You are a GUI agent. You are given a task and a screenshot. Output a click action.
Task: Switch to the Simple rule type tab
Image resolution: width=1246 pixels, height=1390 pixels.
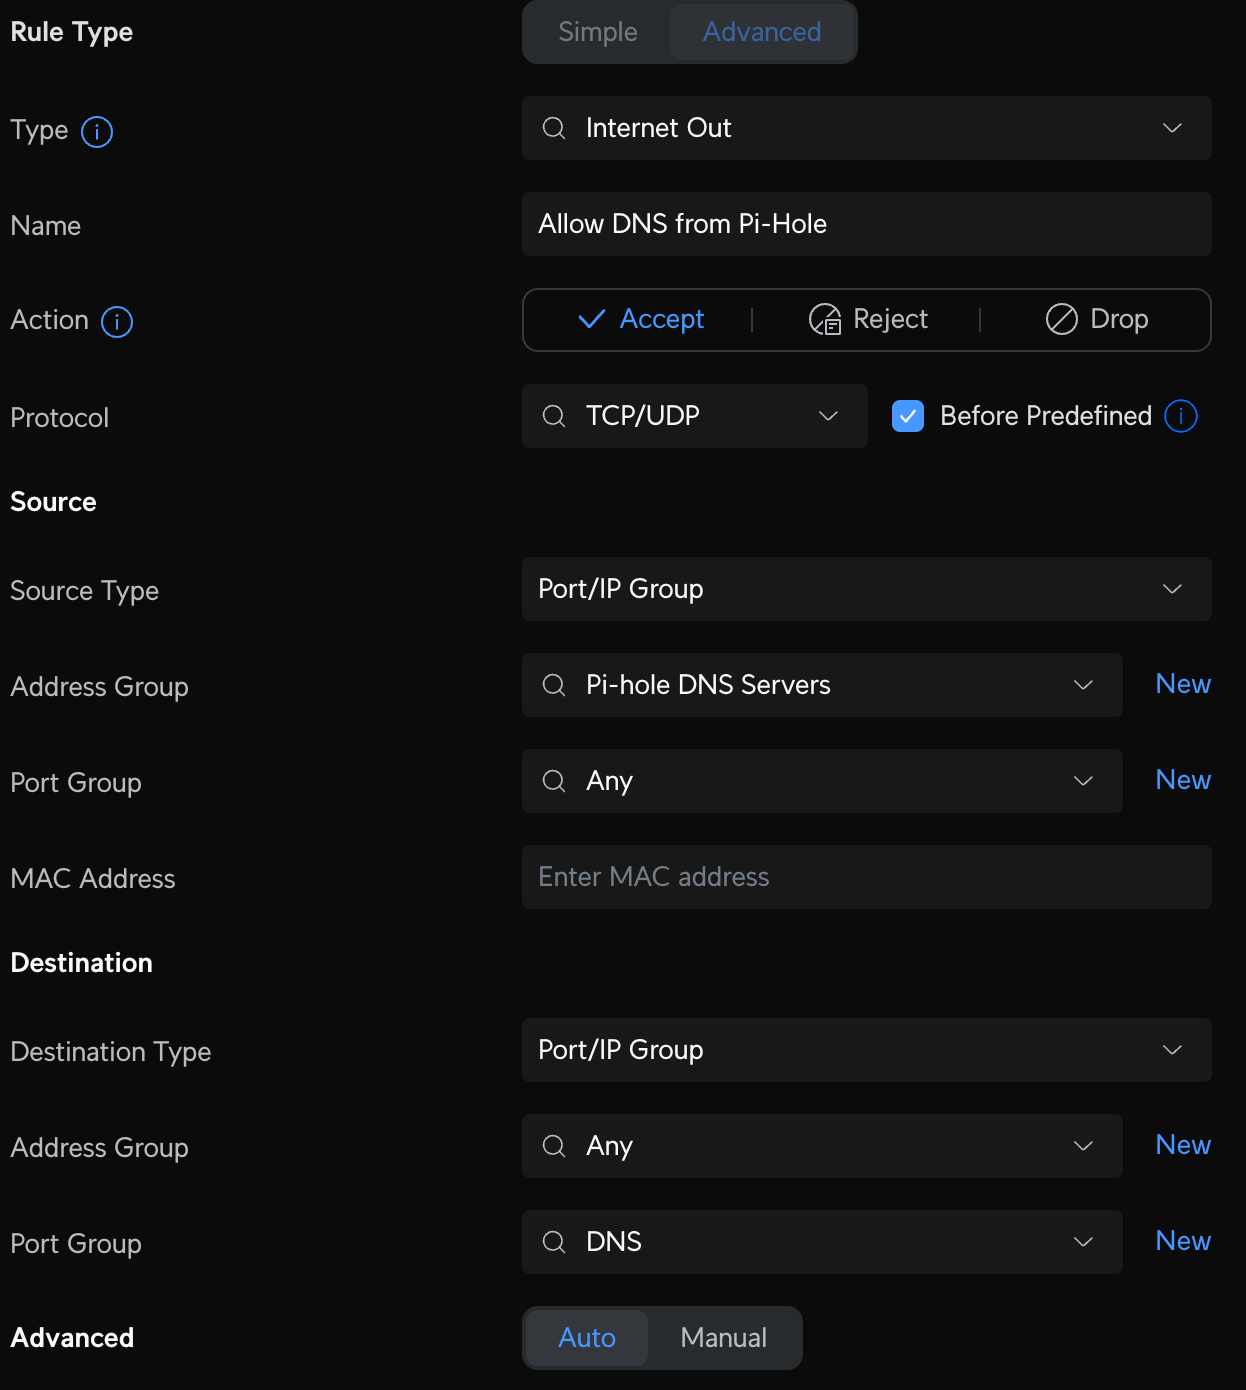click(x=598, y=32)
